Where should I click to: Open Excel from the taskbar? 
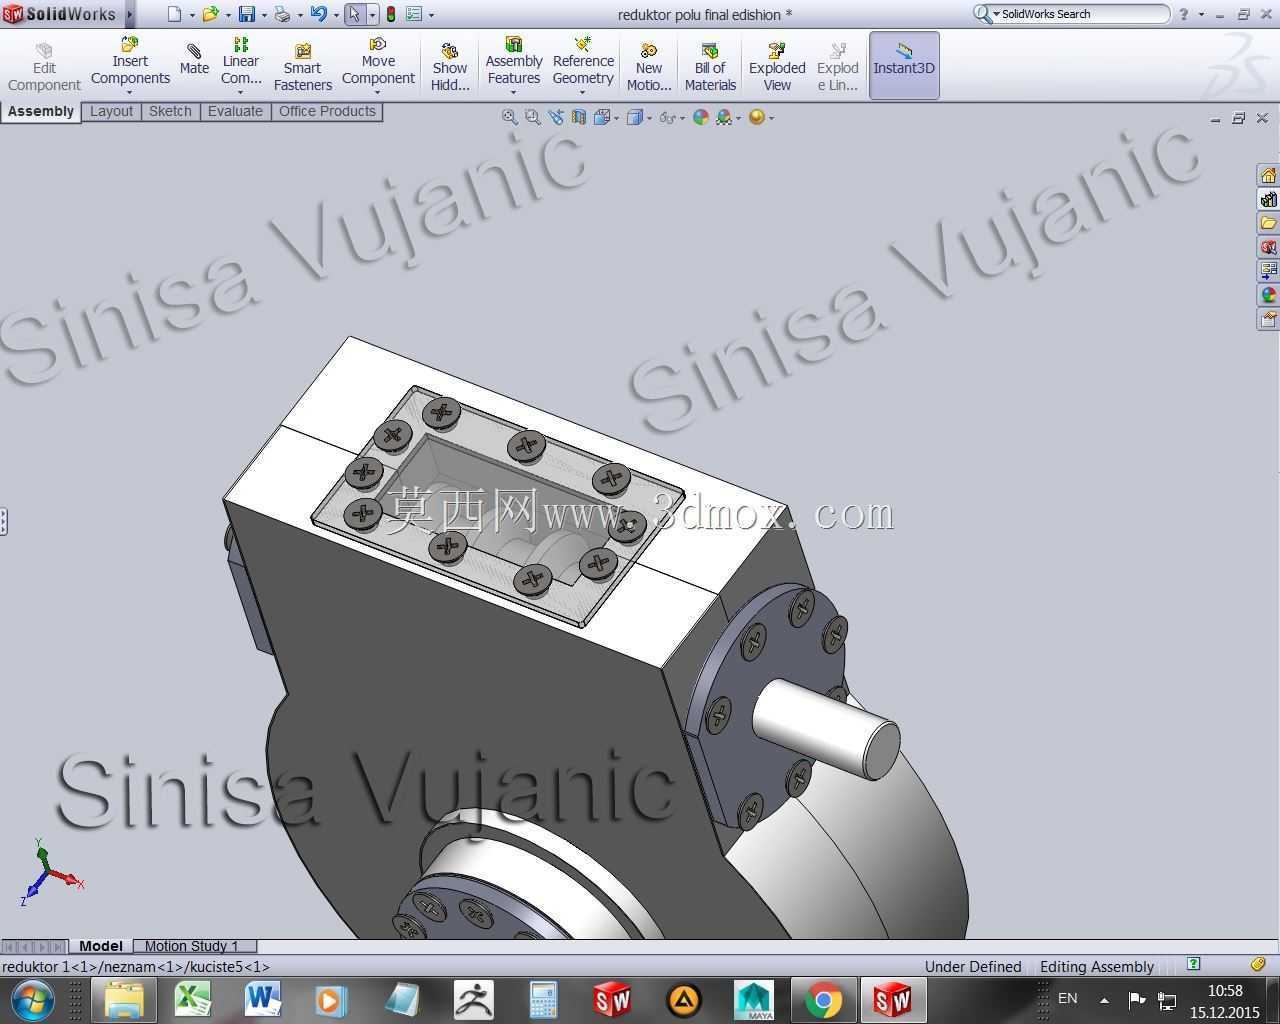coord(193,1000)
